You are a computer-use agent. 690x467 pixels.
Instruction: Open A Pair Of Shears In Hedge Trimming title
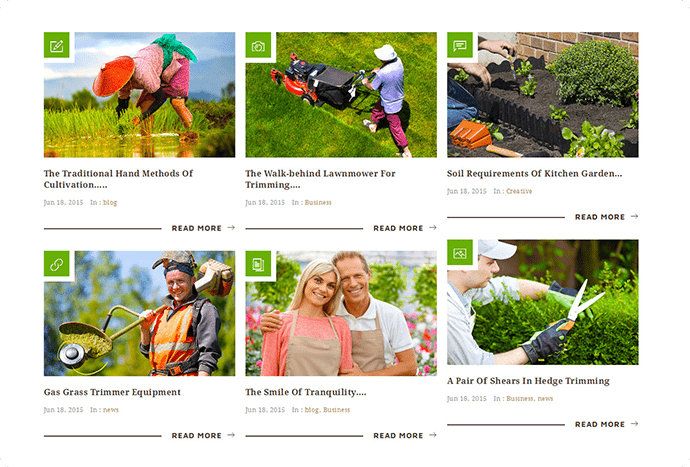point(528,381)
